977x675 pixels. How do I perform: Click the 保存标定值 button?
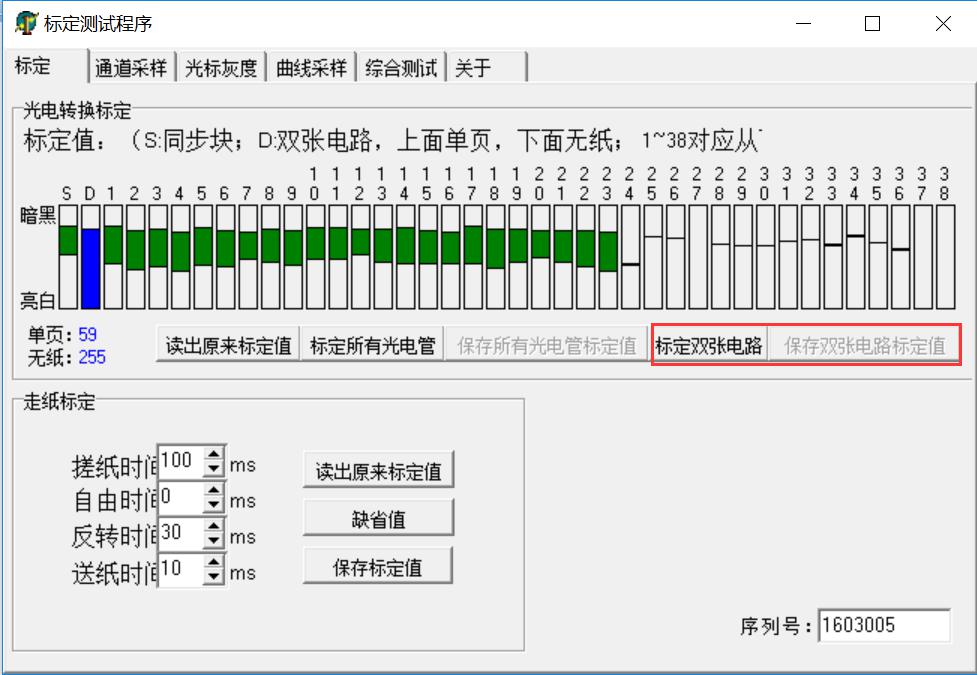point(378,567)
